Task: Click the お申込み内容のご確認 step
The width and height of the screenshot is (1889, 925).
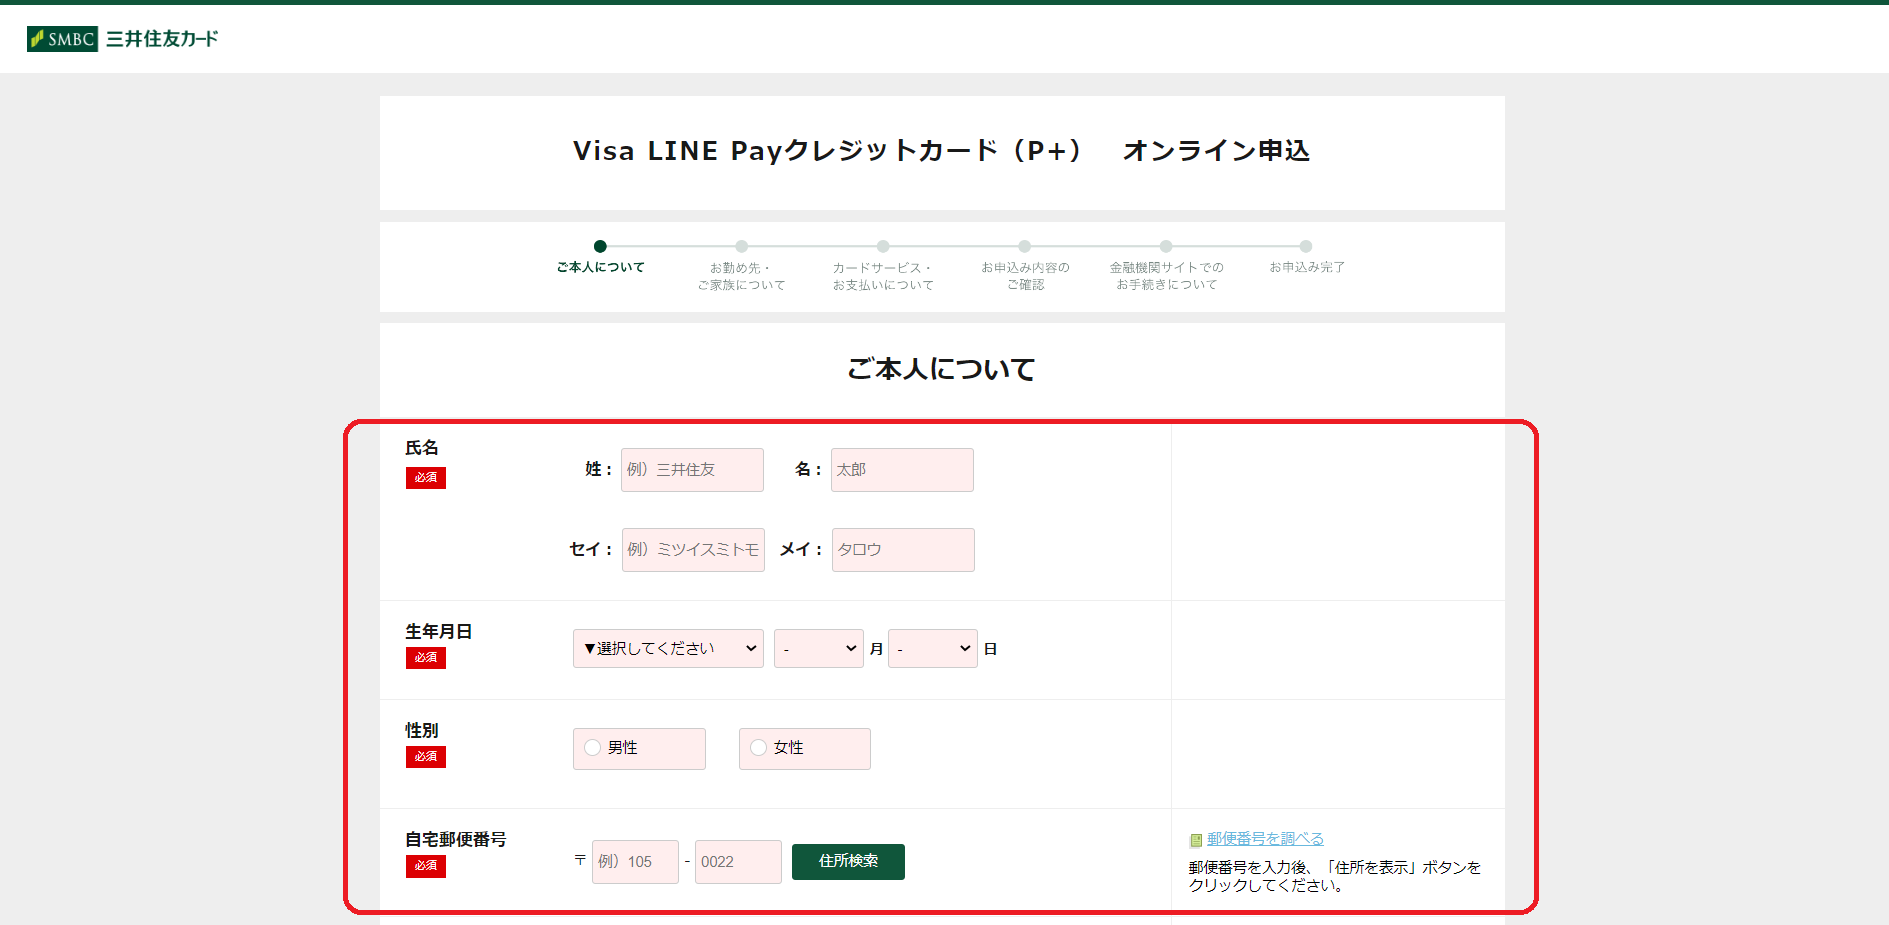Action: (x=1025, y=266)
